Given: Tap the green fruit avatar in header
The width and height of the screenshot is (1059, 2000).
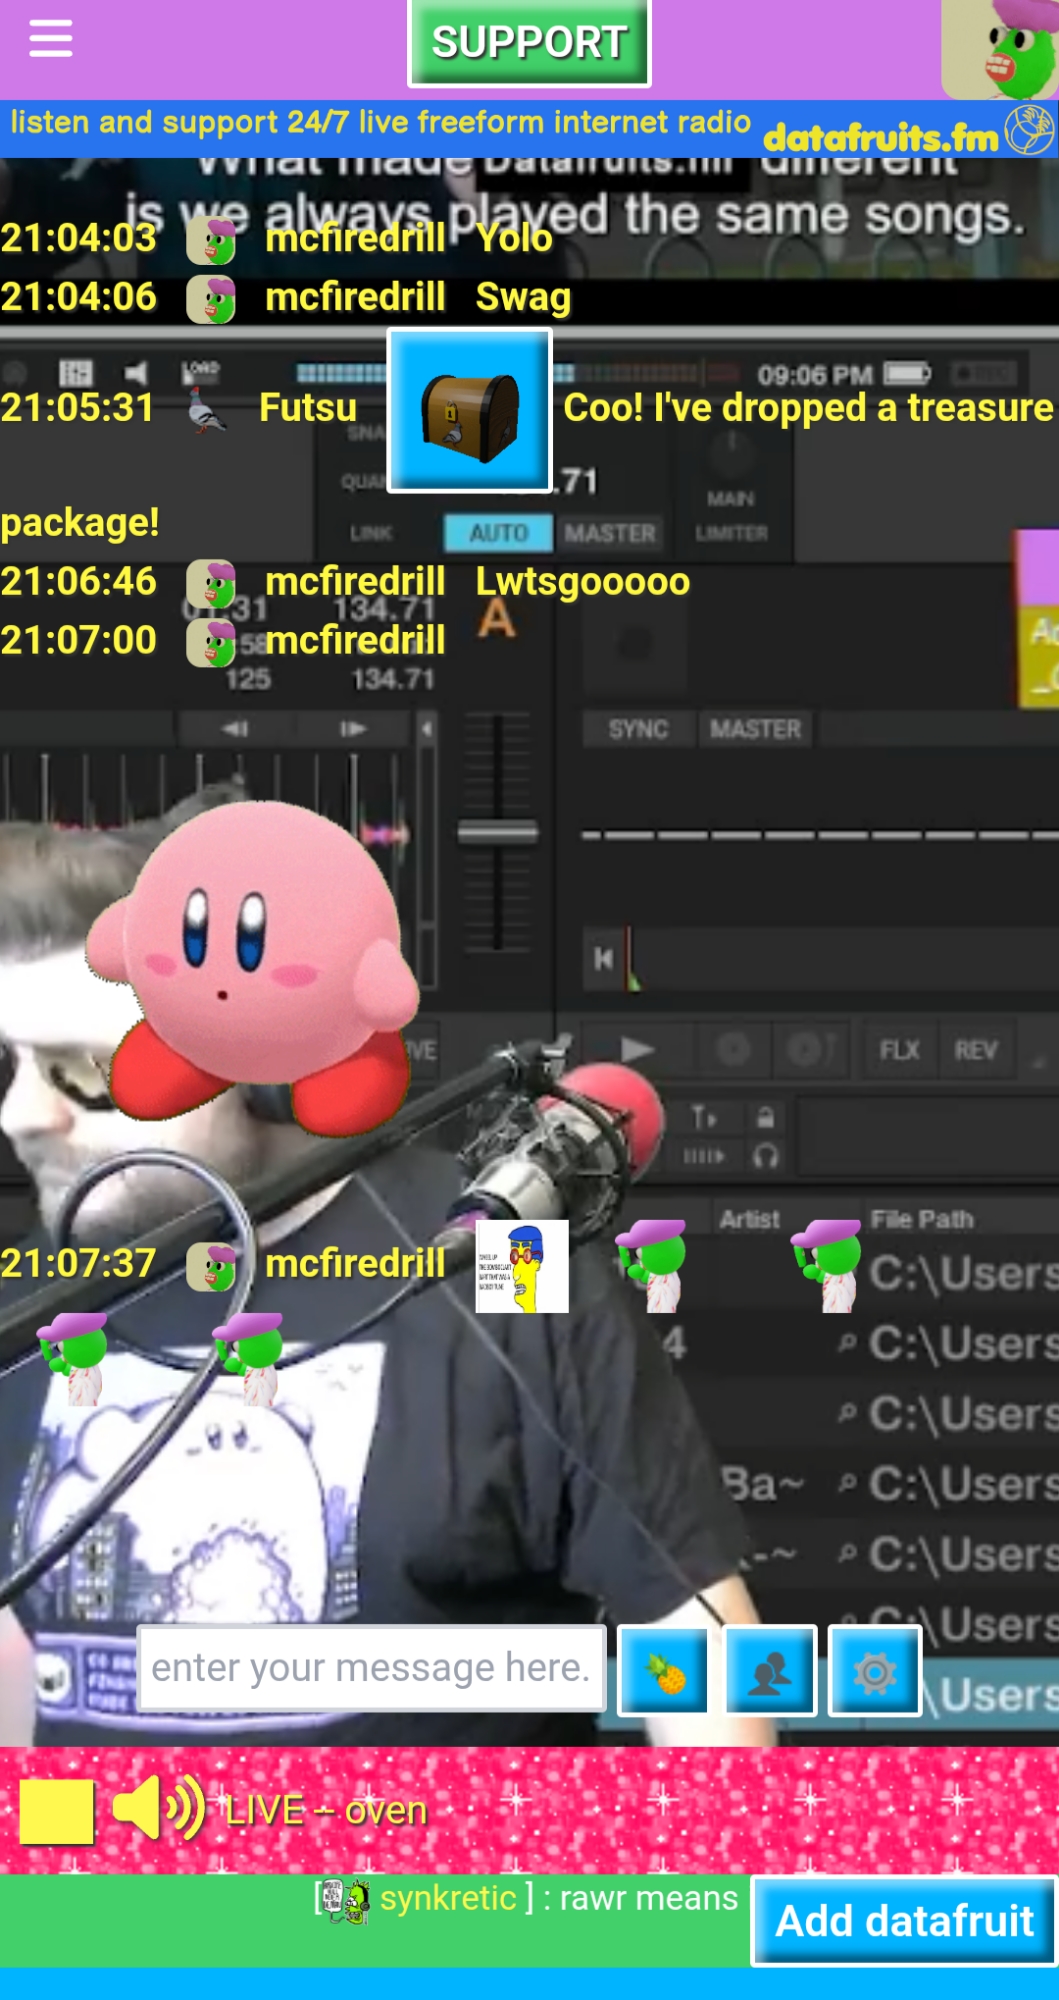Looking at the screenshot, I should pyautogui.click(x=1000, y=49).
